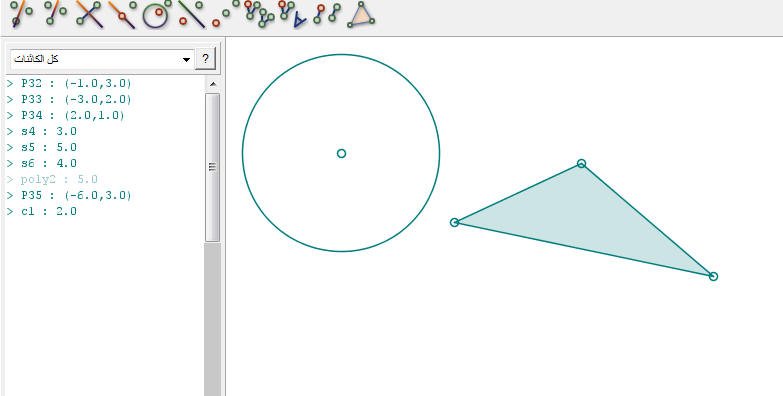Select the reflection across line tool
Screen dimensions: 783x396
pos(192,13)
